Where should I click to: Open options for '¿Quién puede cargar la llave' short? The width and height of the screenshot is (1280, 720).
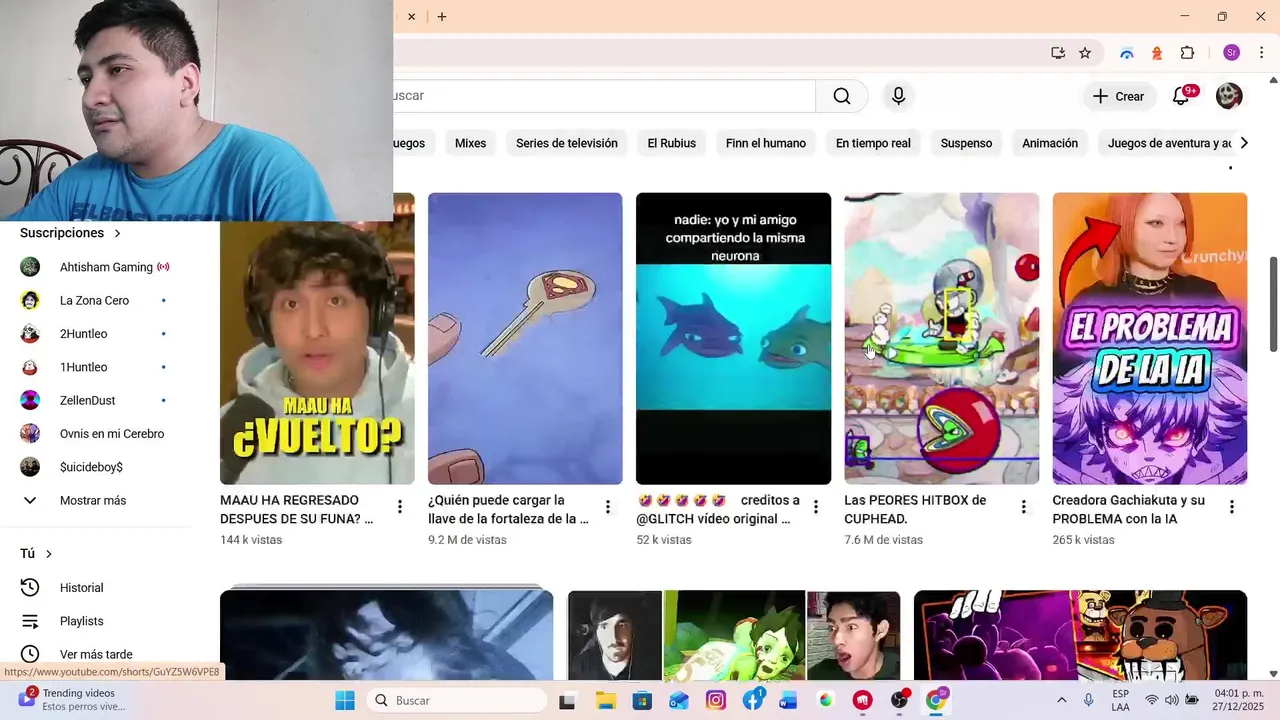pyautogui.click(x=608, y=507)
